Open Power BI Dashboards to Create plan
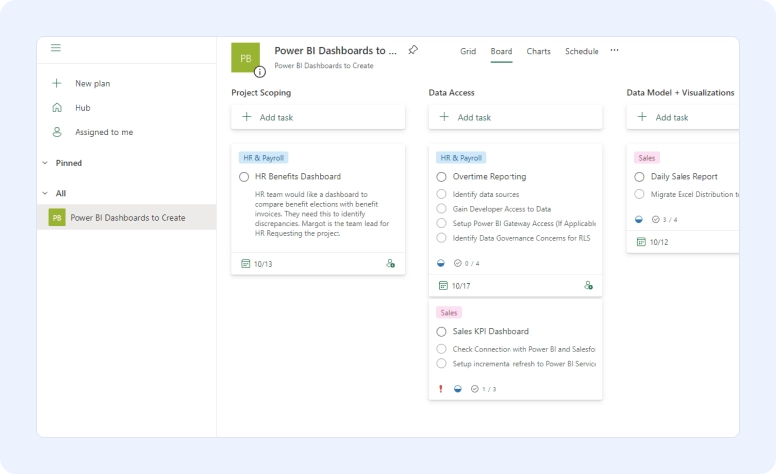 (127, 217)
